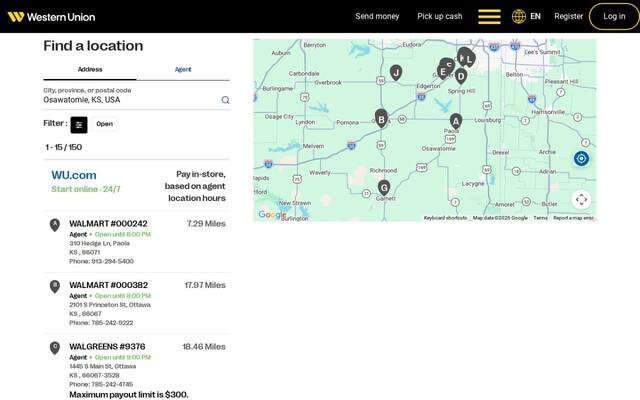Switch to the Agent tab
This screenshot has width=640, height=400.
183,69
